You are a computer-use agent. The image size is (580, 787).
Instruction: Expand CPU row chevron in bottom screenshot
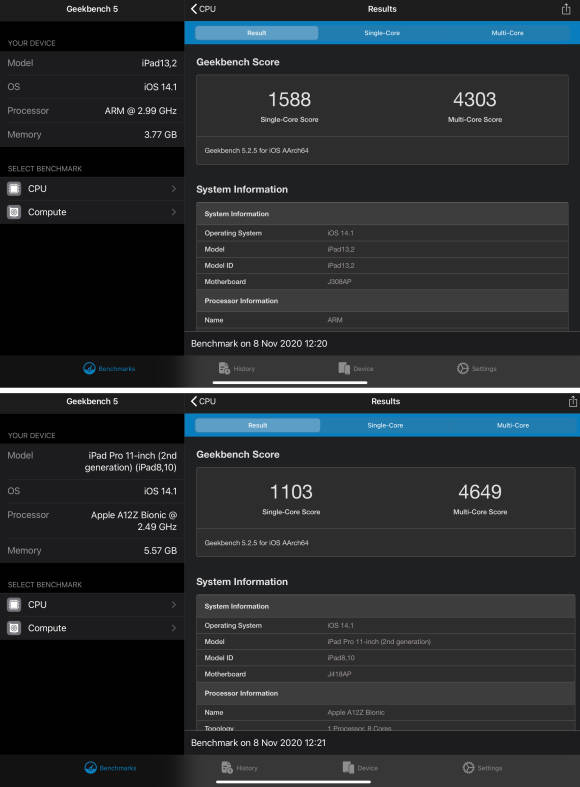[x=174, y=605]
